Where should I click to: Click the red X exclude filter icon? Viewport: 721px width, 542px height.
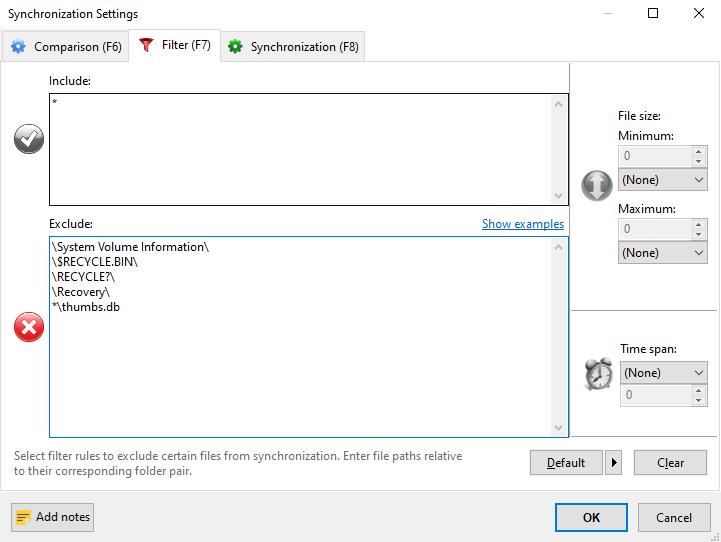point(29,327)
